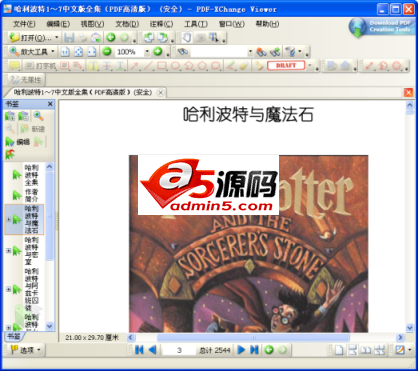Viewport: 418px width, 371px height.
Task: Open the 100% zoom level dropdown
Action: click(x=147, y=52)
